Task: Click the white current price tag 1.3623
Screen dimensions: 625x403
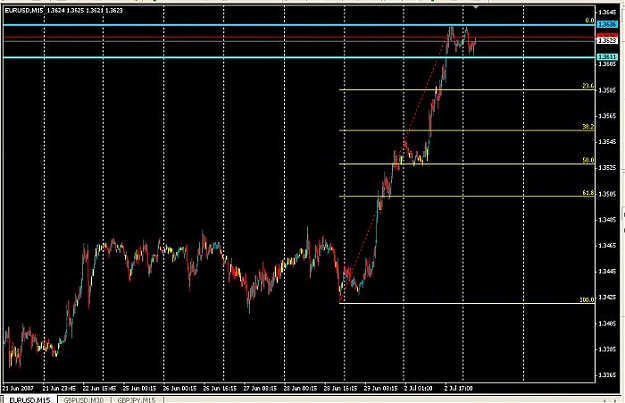Action: (607, 41)
